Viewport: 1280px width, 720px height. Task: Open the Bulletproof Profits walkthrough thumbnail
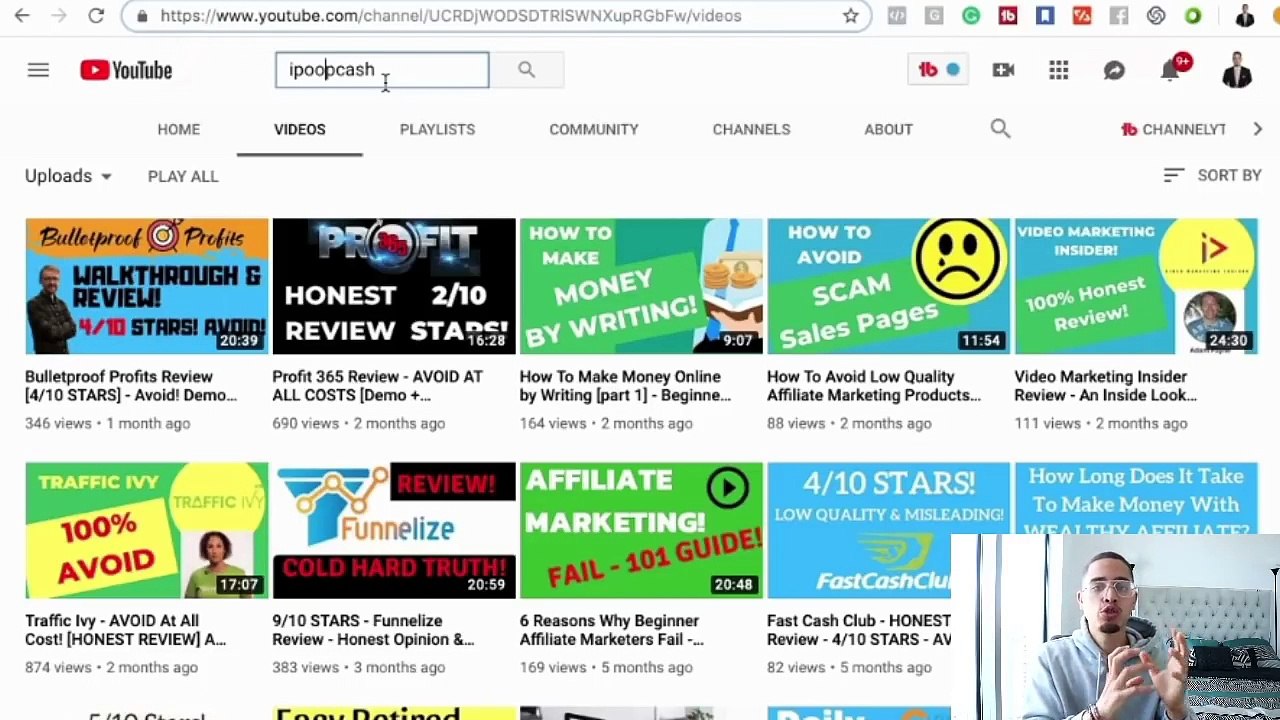(x=147, y=286)
